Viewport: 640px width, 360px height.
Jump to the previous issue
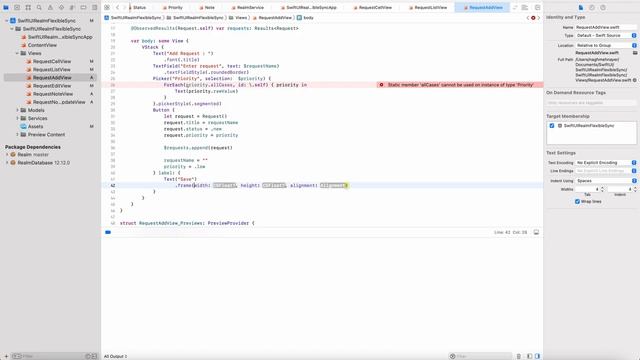point(528,18)
